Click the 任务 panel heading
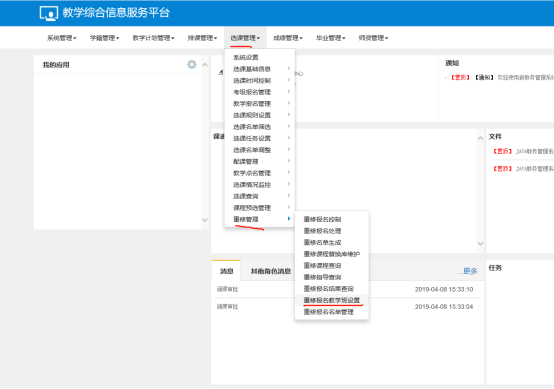The image size is (554, 389). click(x=495, y=268)
